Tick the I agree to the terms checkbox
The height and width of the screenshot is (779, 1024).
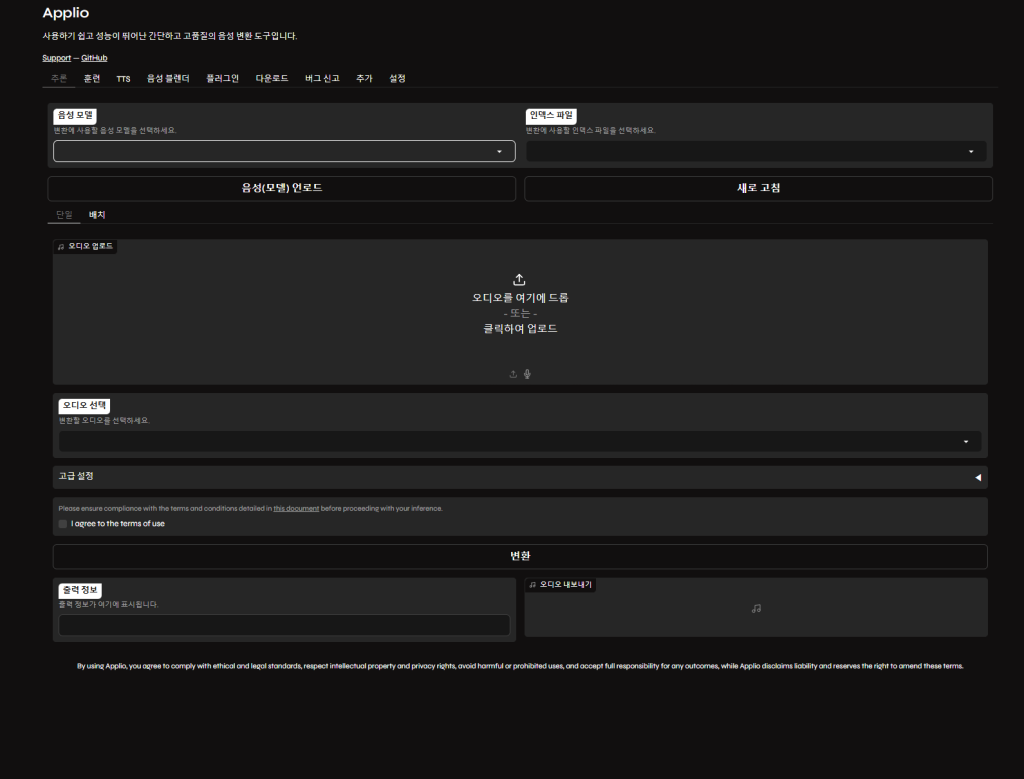[x=63, y=524]
